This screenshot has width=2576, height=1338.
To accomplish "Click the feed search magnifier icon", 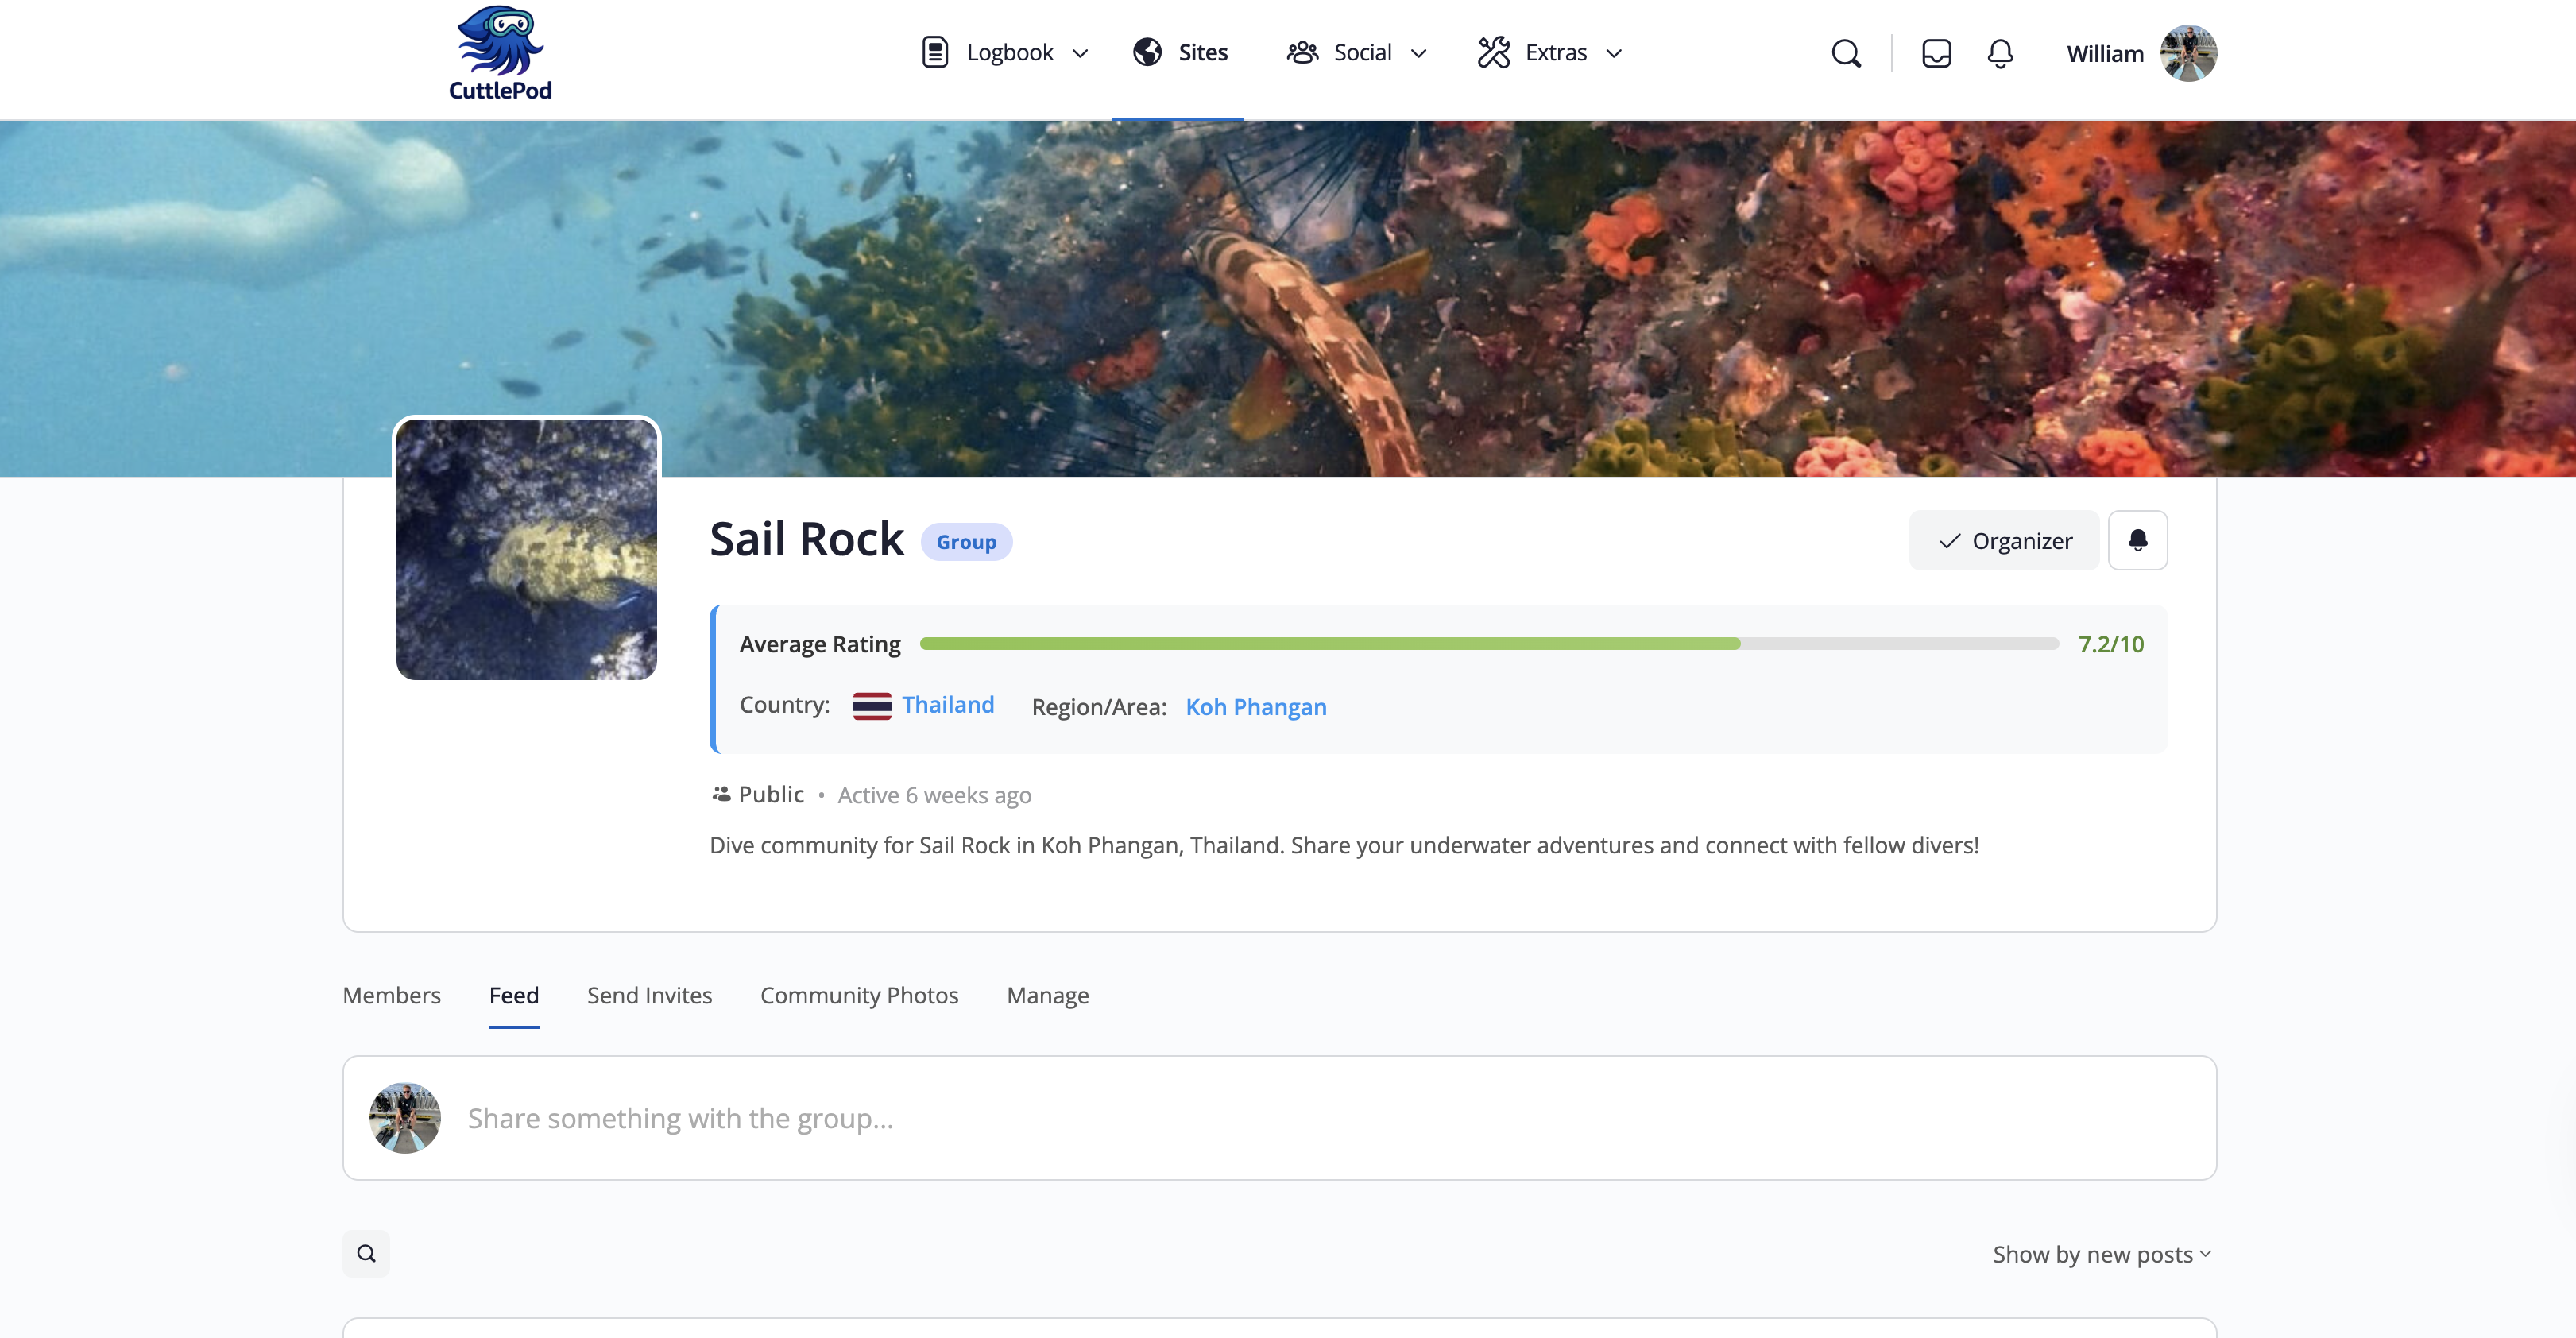I will [x=366, y=1253].
